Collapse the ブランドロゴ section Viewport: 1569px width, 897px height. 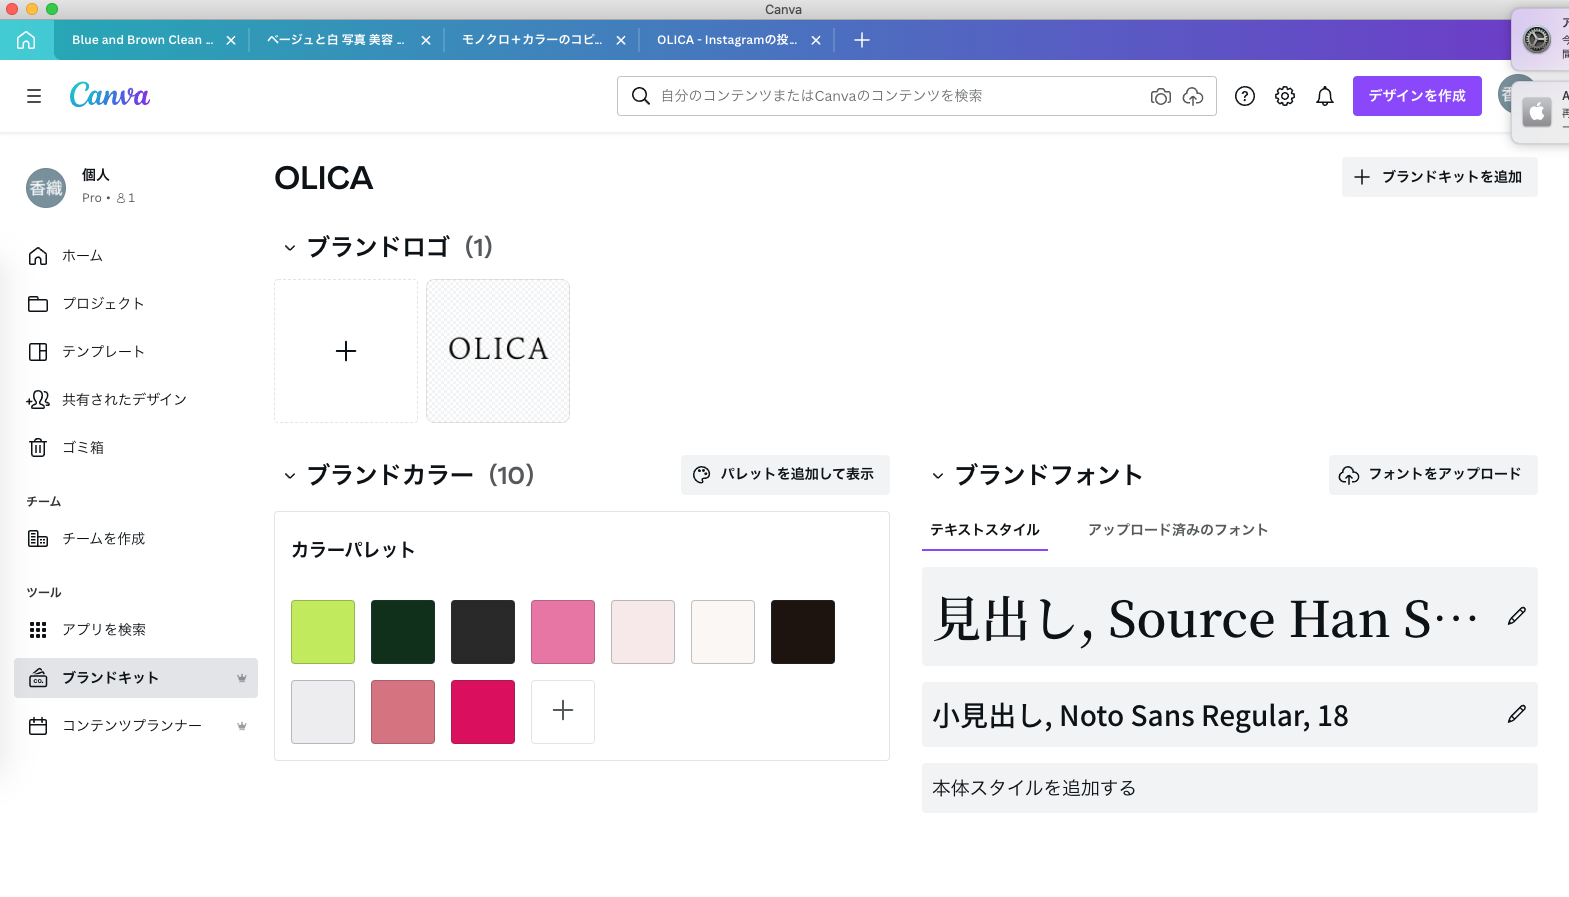(x=290, y=248)
